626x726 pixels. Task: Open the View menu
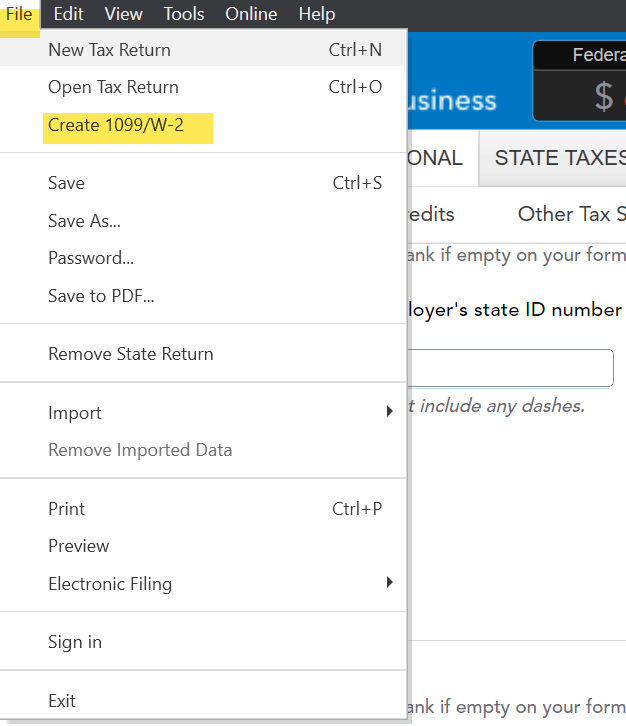point(124,14)
